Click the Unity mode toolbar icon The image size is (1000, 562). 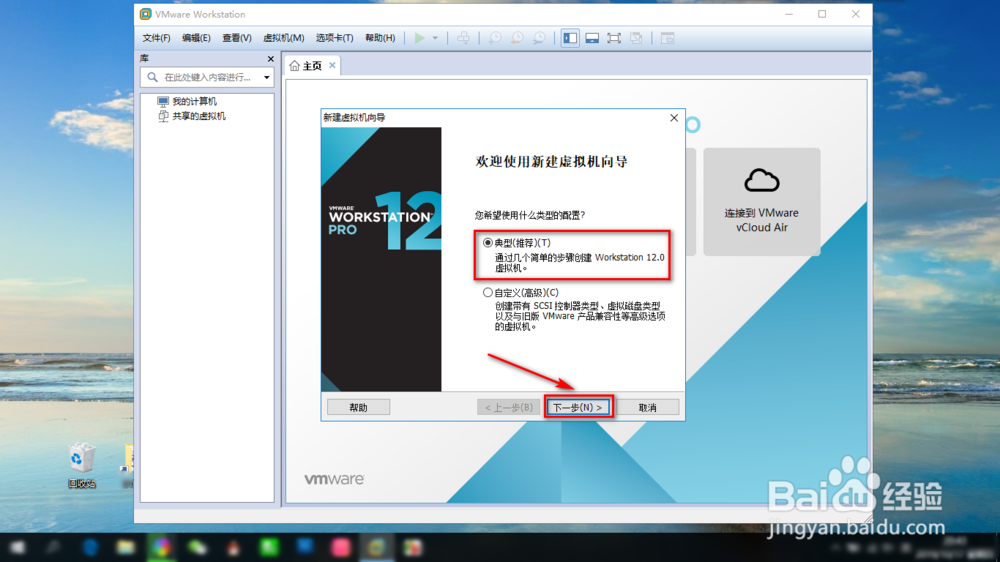636,38
